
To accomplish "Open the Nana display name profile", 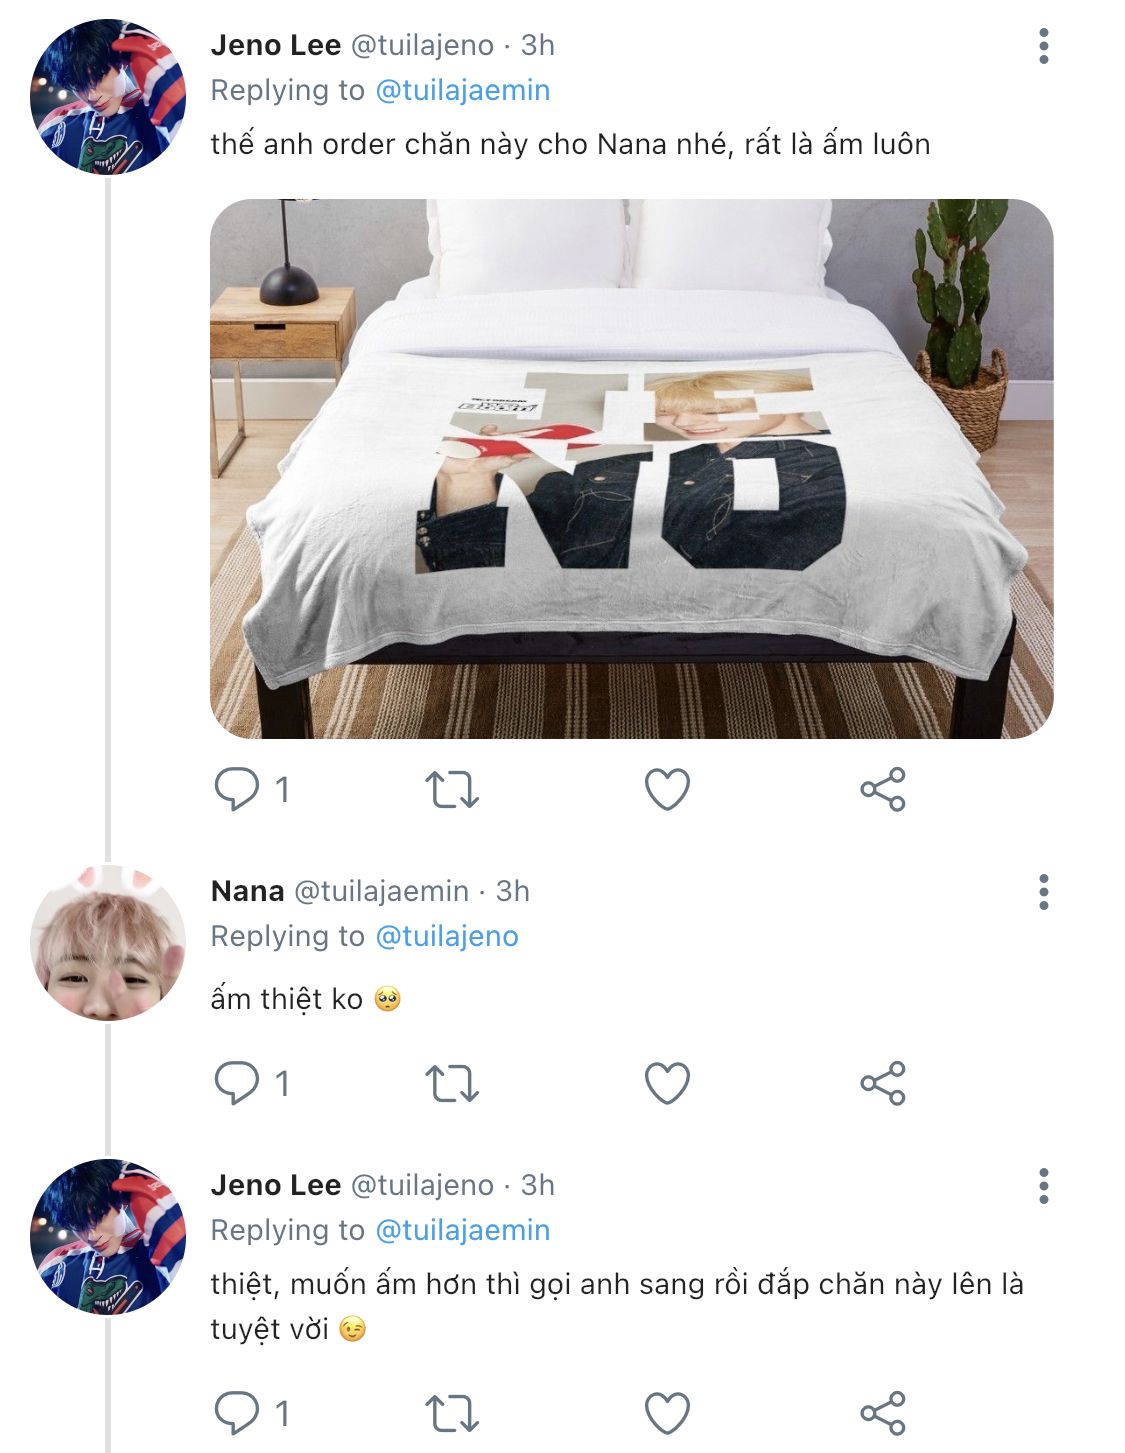I will pos(247,891).
